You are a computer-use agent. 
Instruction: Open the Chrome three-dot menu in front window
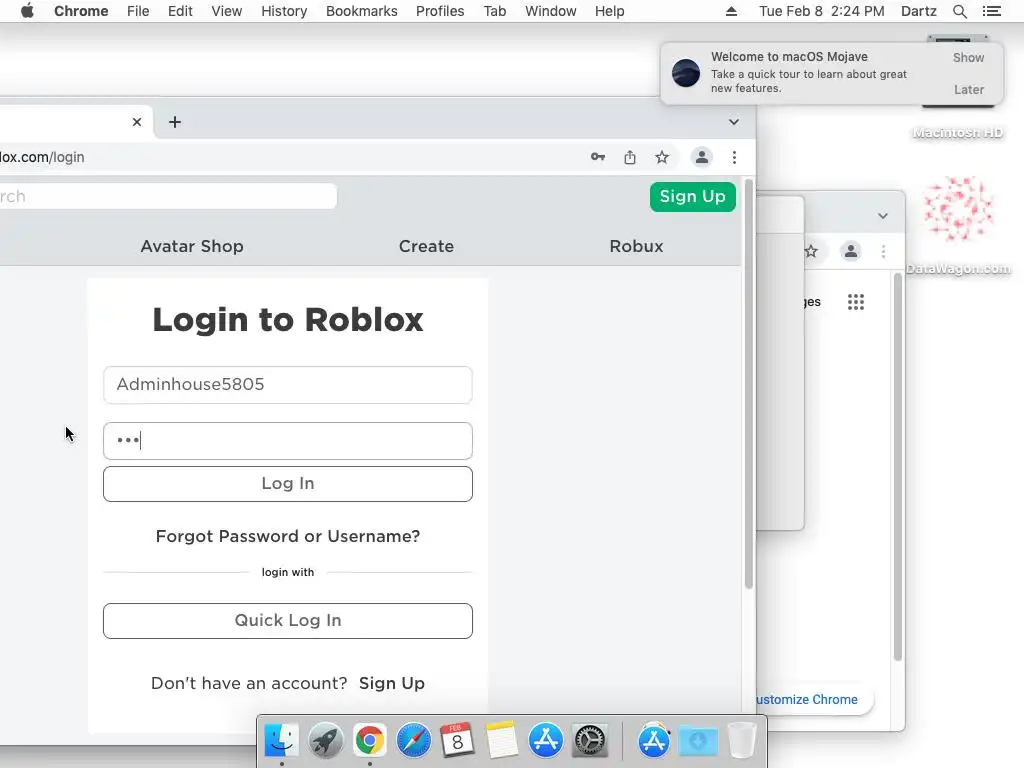point(734,157)
